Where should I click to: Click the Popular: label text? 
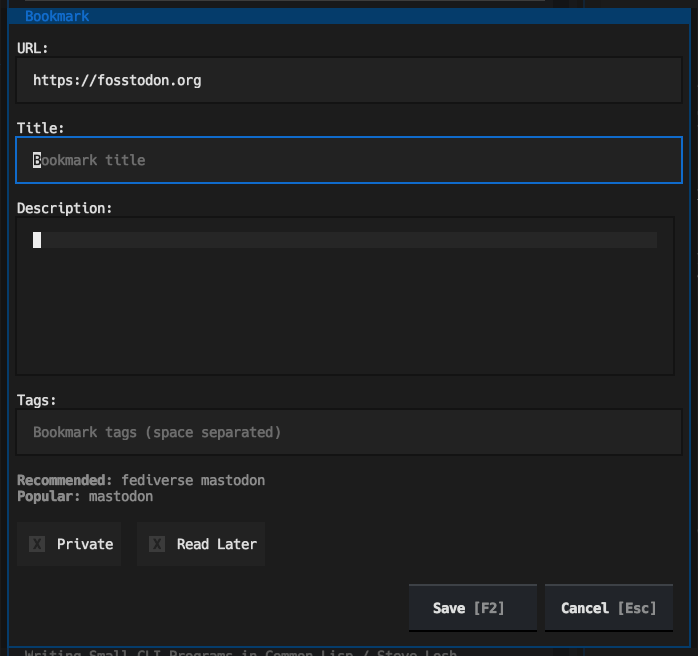coord(49,496)
